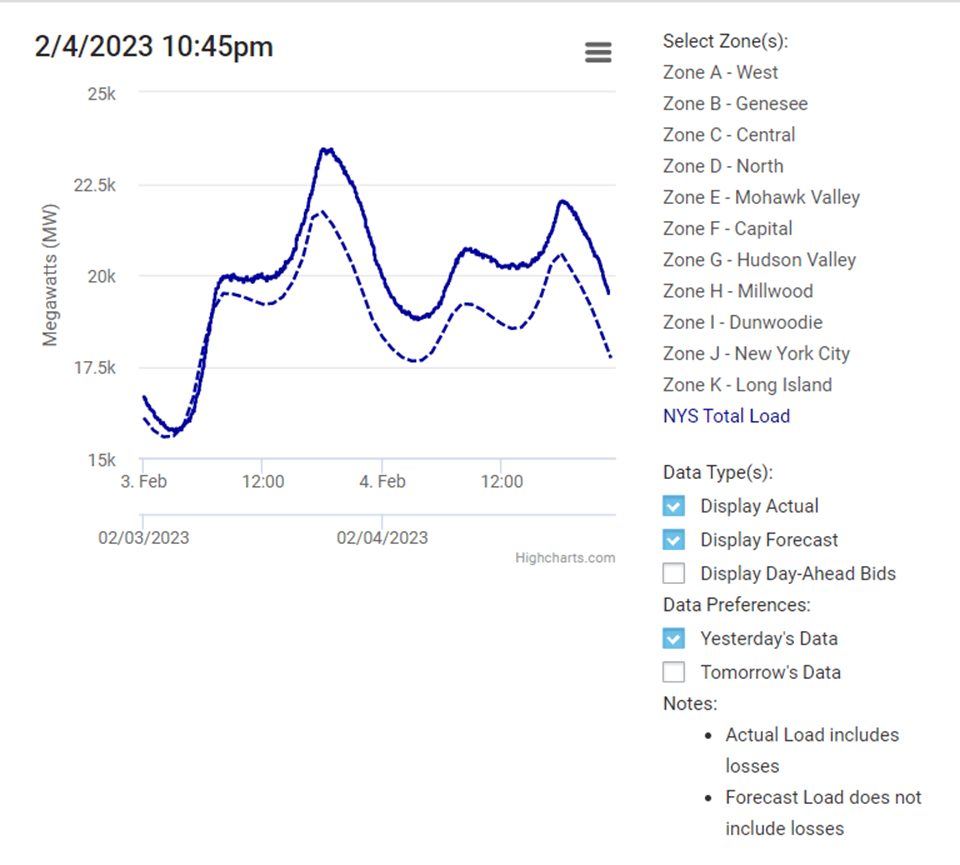Uncheck the Display Actual checkbox

tap(674, 506)
